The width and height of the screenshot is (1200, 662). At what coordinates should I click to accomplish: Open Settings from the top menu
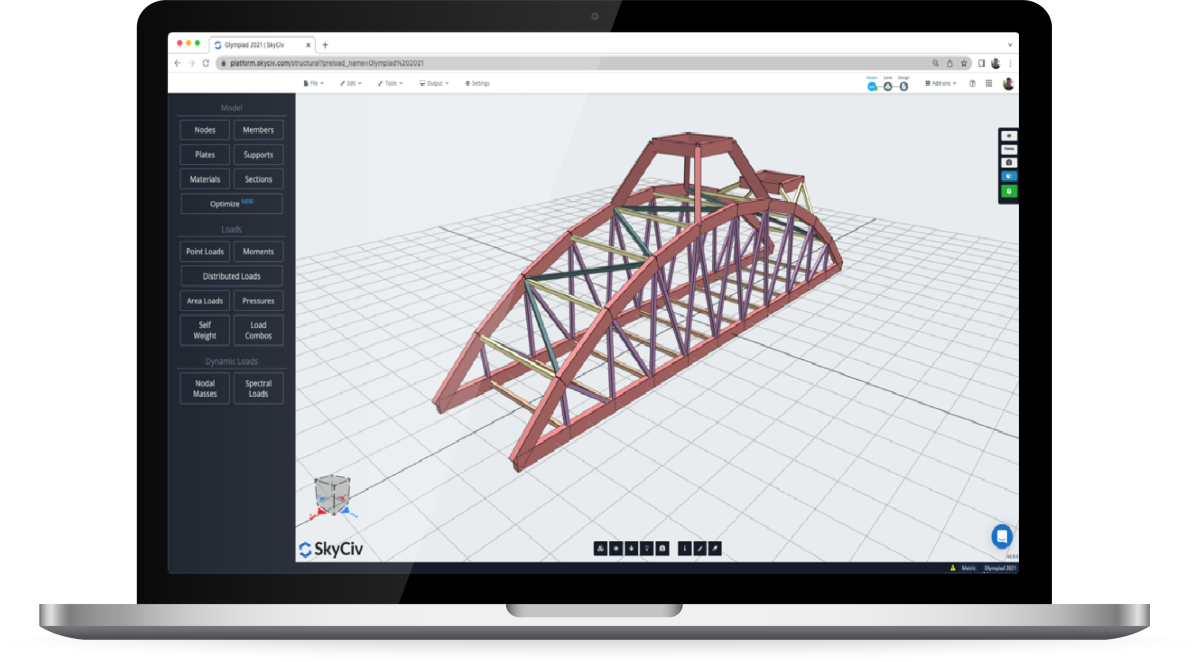pos(478,84)
